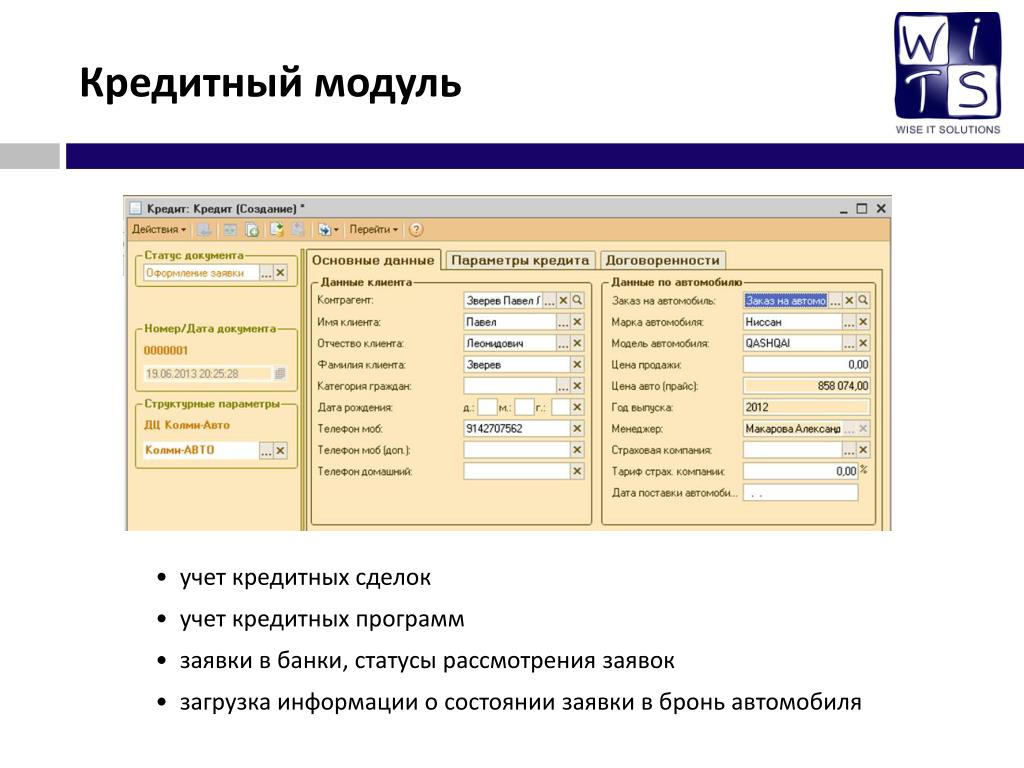1024x768 pixels.
Task: Clear the Заказ на автомобиль field
Action: pyautogui.click(x=849, y=300)
